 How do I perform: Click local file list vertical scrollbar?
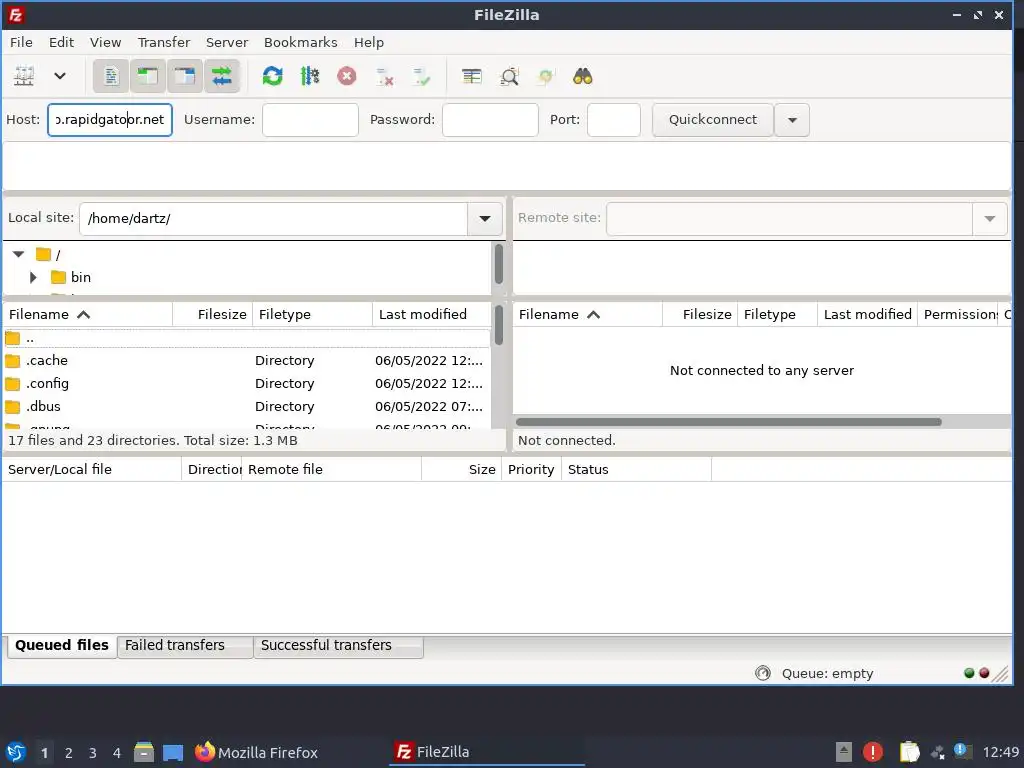(498, 325)
